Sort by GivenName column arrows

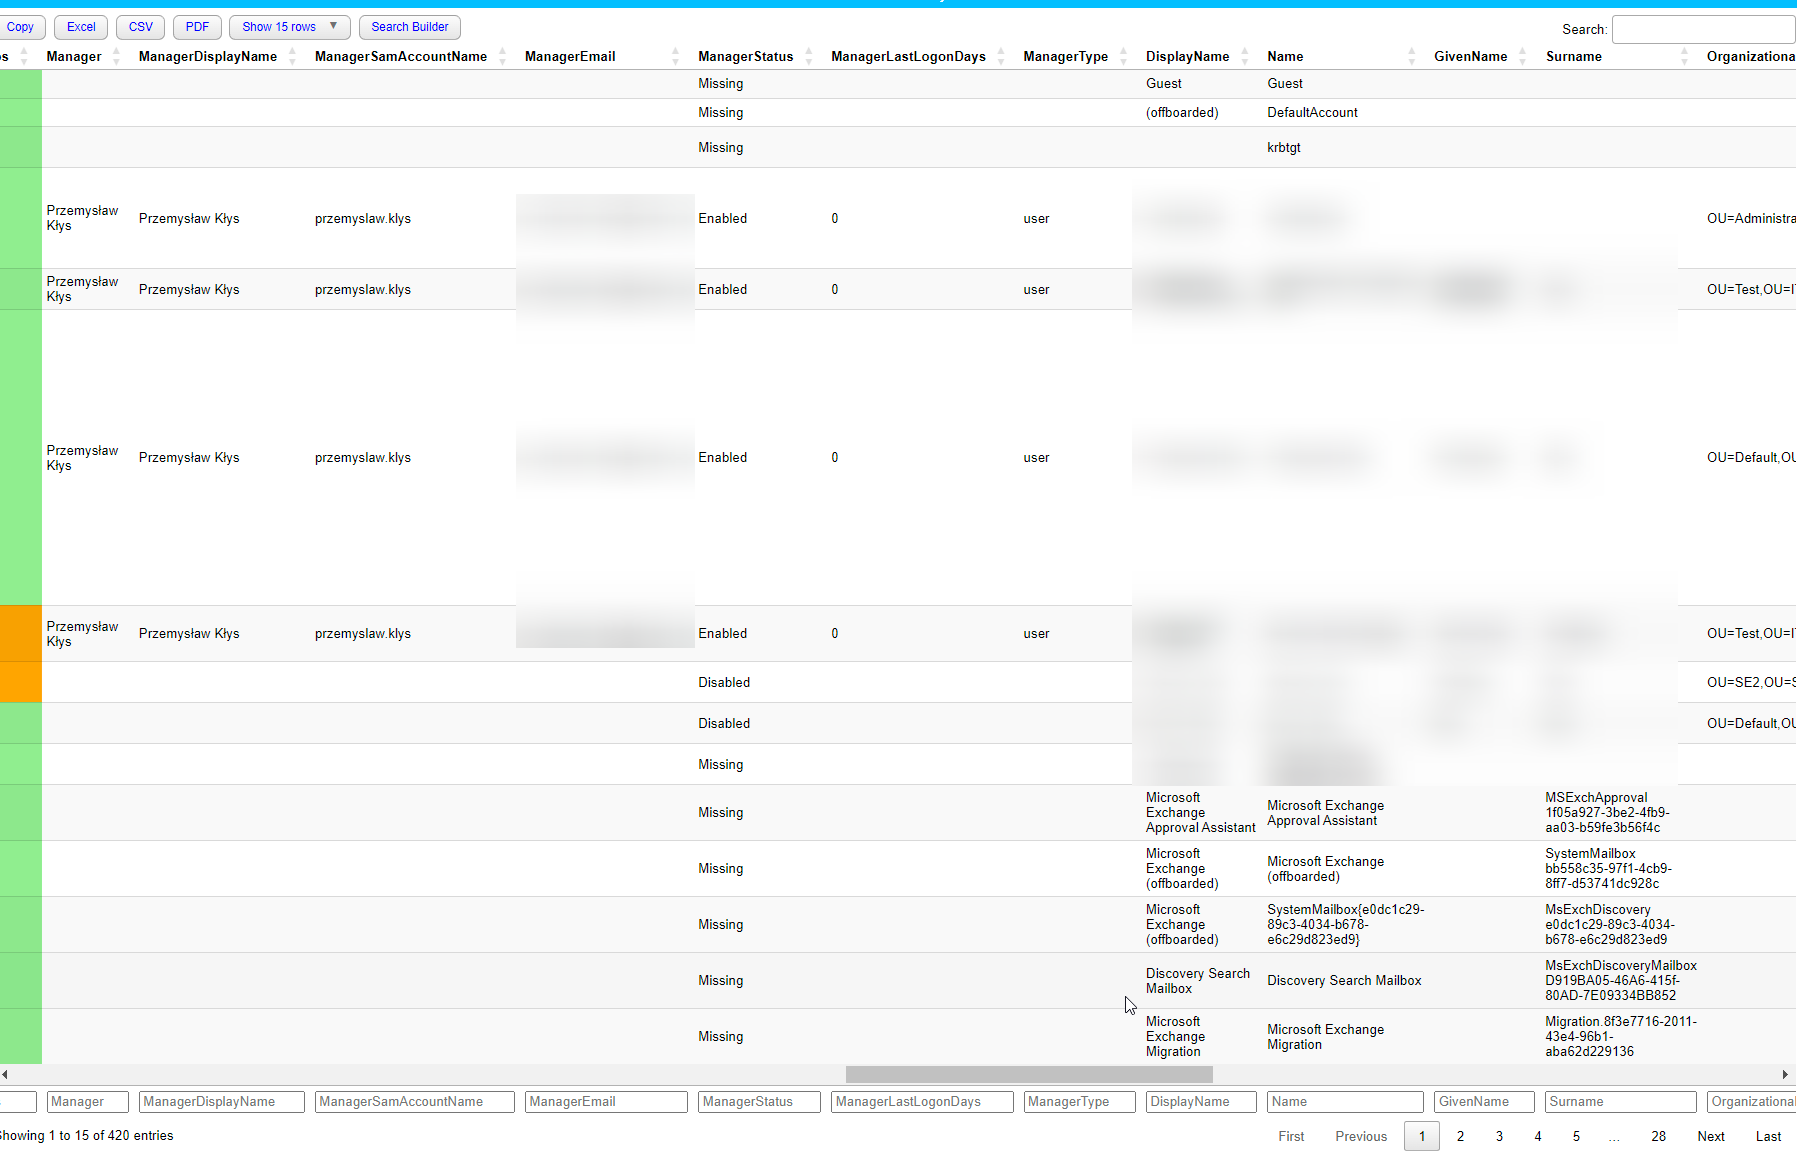[x=1523, y=57]
